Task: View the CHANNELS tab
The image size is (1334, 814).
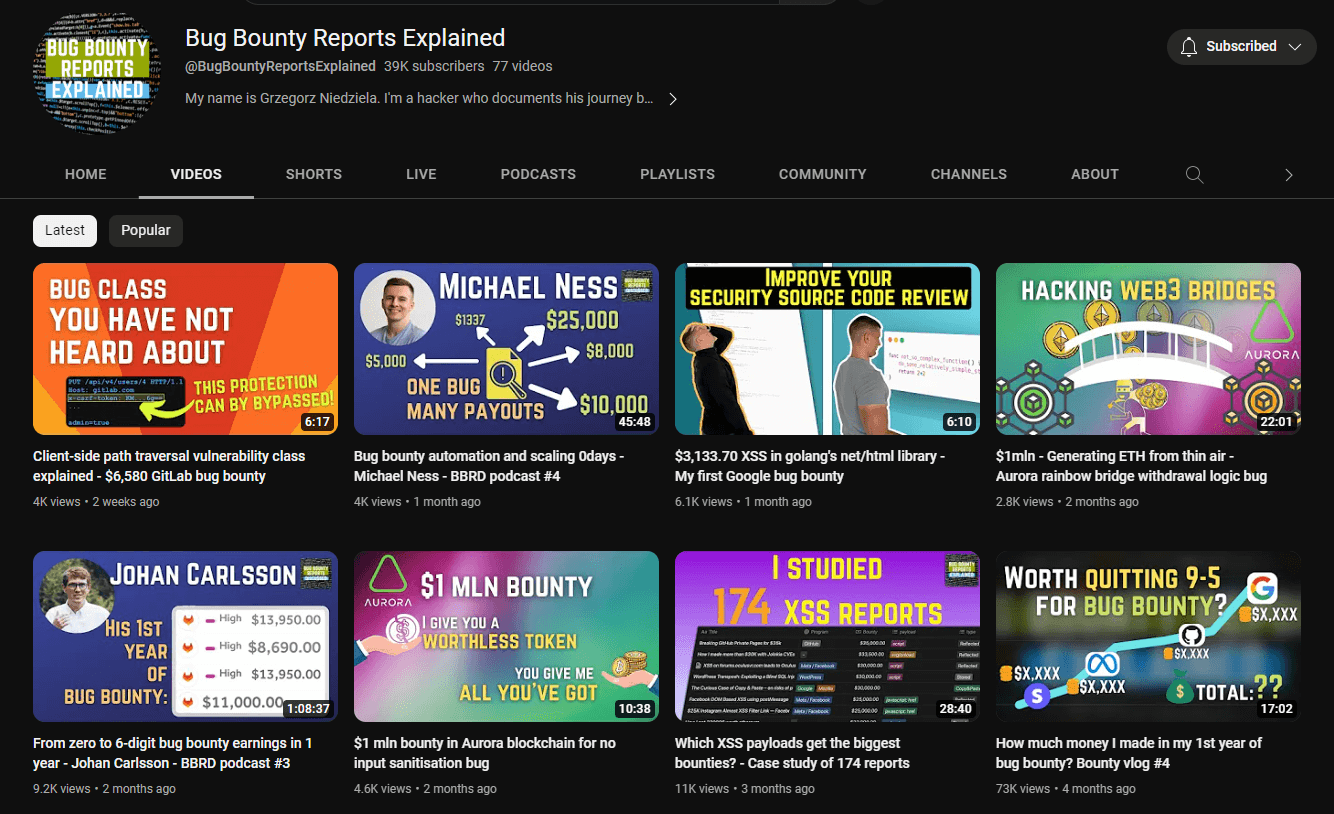Action: coord(969,174)
